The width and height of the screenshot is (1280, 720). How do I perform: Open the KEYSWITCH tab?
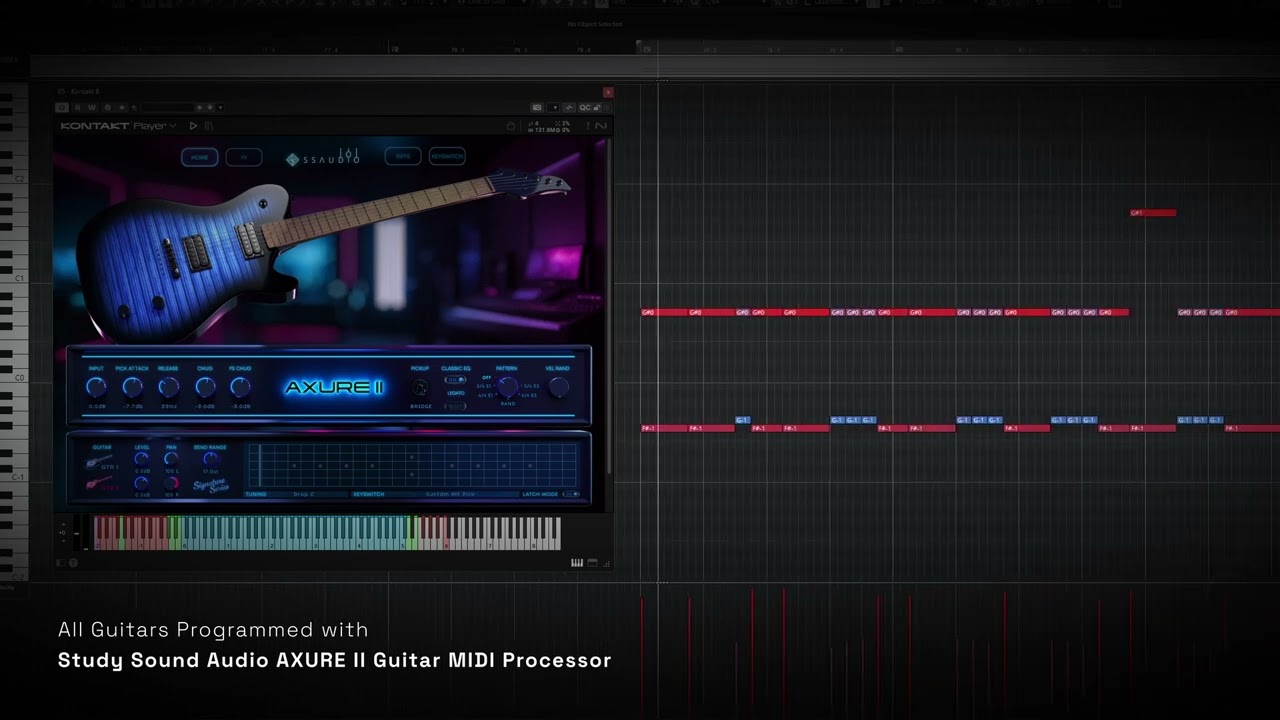click(447, 157)
